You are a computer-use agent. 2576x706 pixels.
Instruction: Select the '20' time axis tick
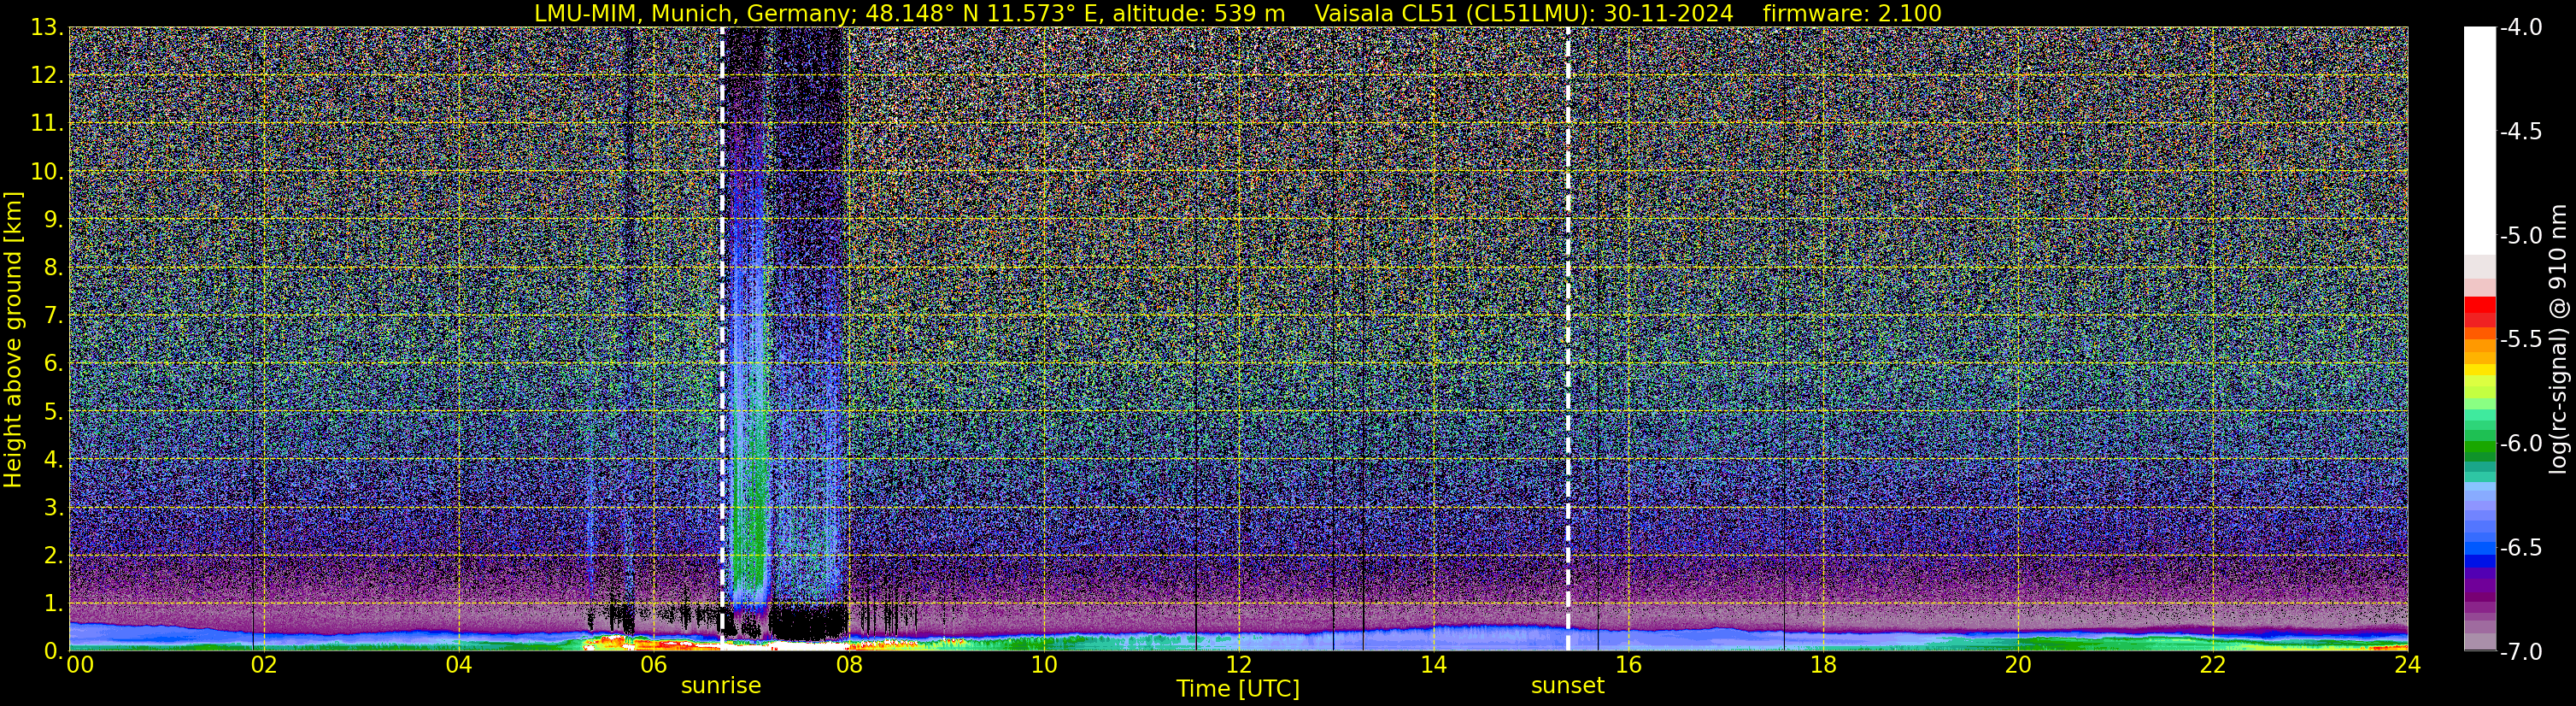click(2018, 664)
